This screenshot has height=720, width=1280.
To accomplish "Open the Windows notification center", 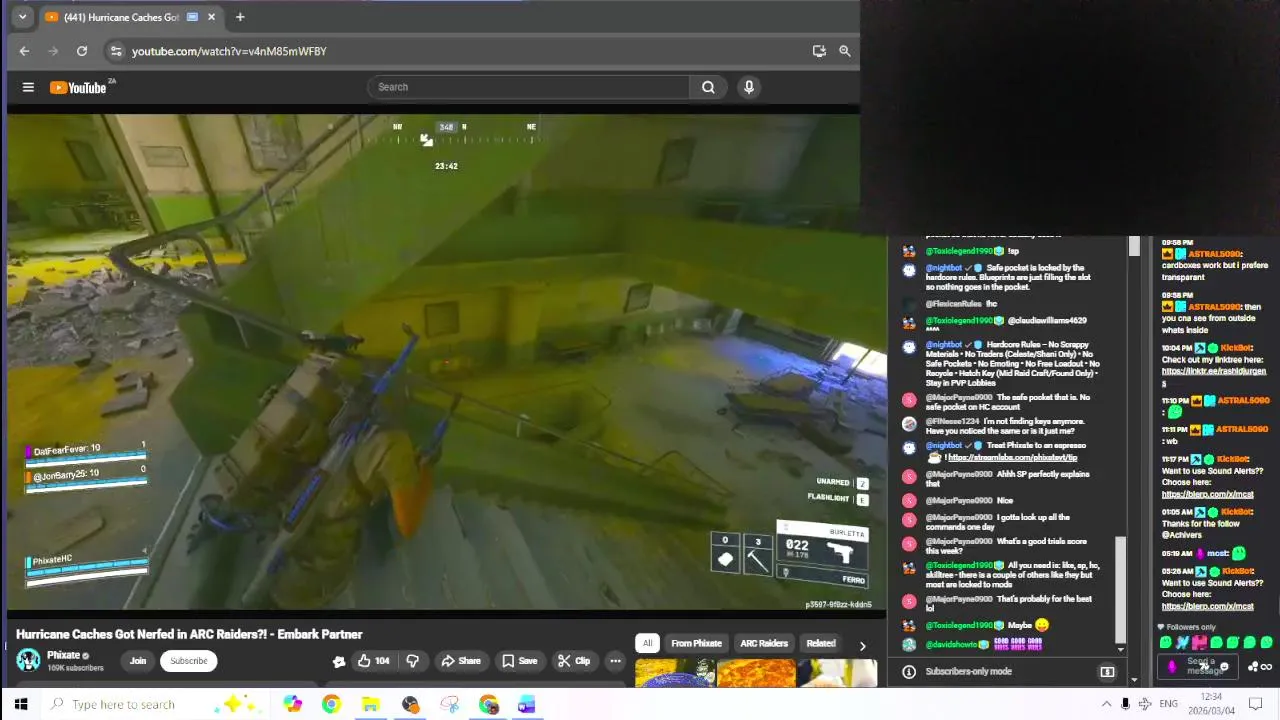I will pos(1257,704).
